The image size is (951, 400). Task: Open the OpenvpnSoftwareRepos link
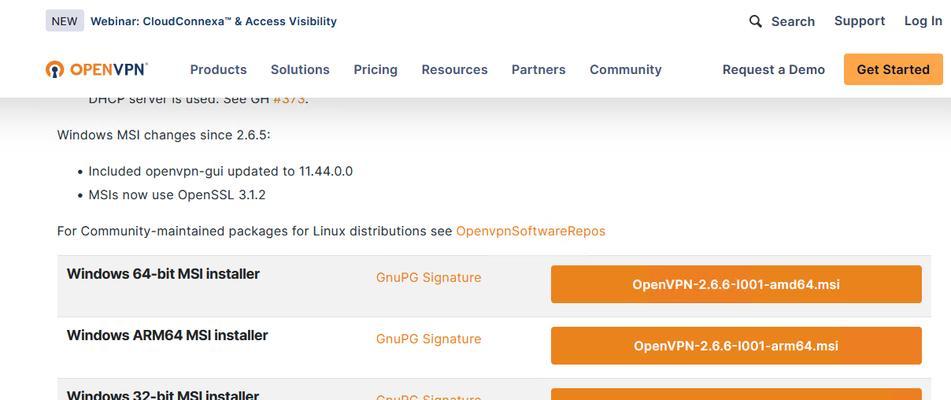[x=530, y=231]
